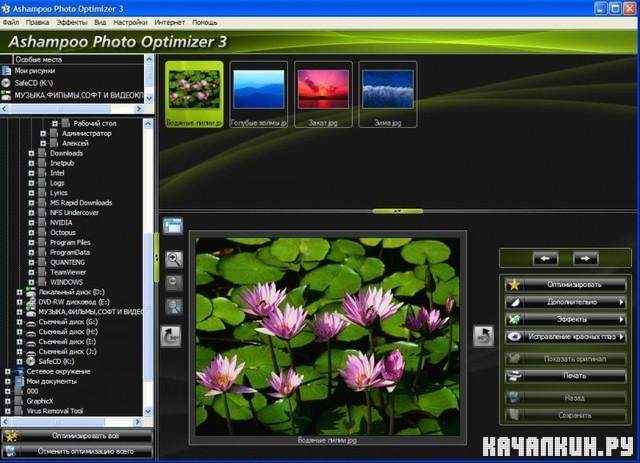Select the Голубые холмы.jpg thumbnail
The image size is (640, 463).
click(x=259, y=94)
